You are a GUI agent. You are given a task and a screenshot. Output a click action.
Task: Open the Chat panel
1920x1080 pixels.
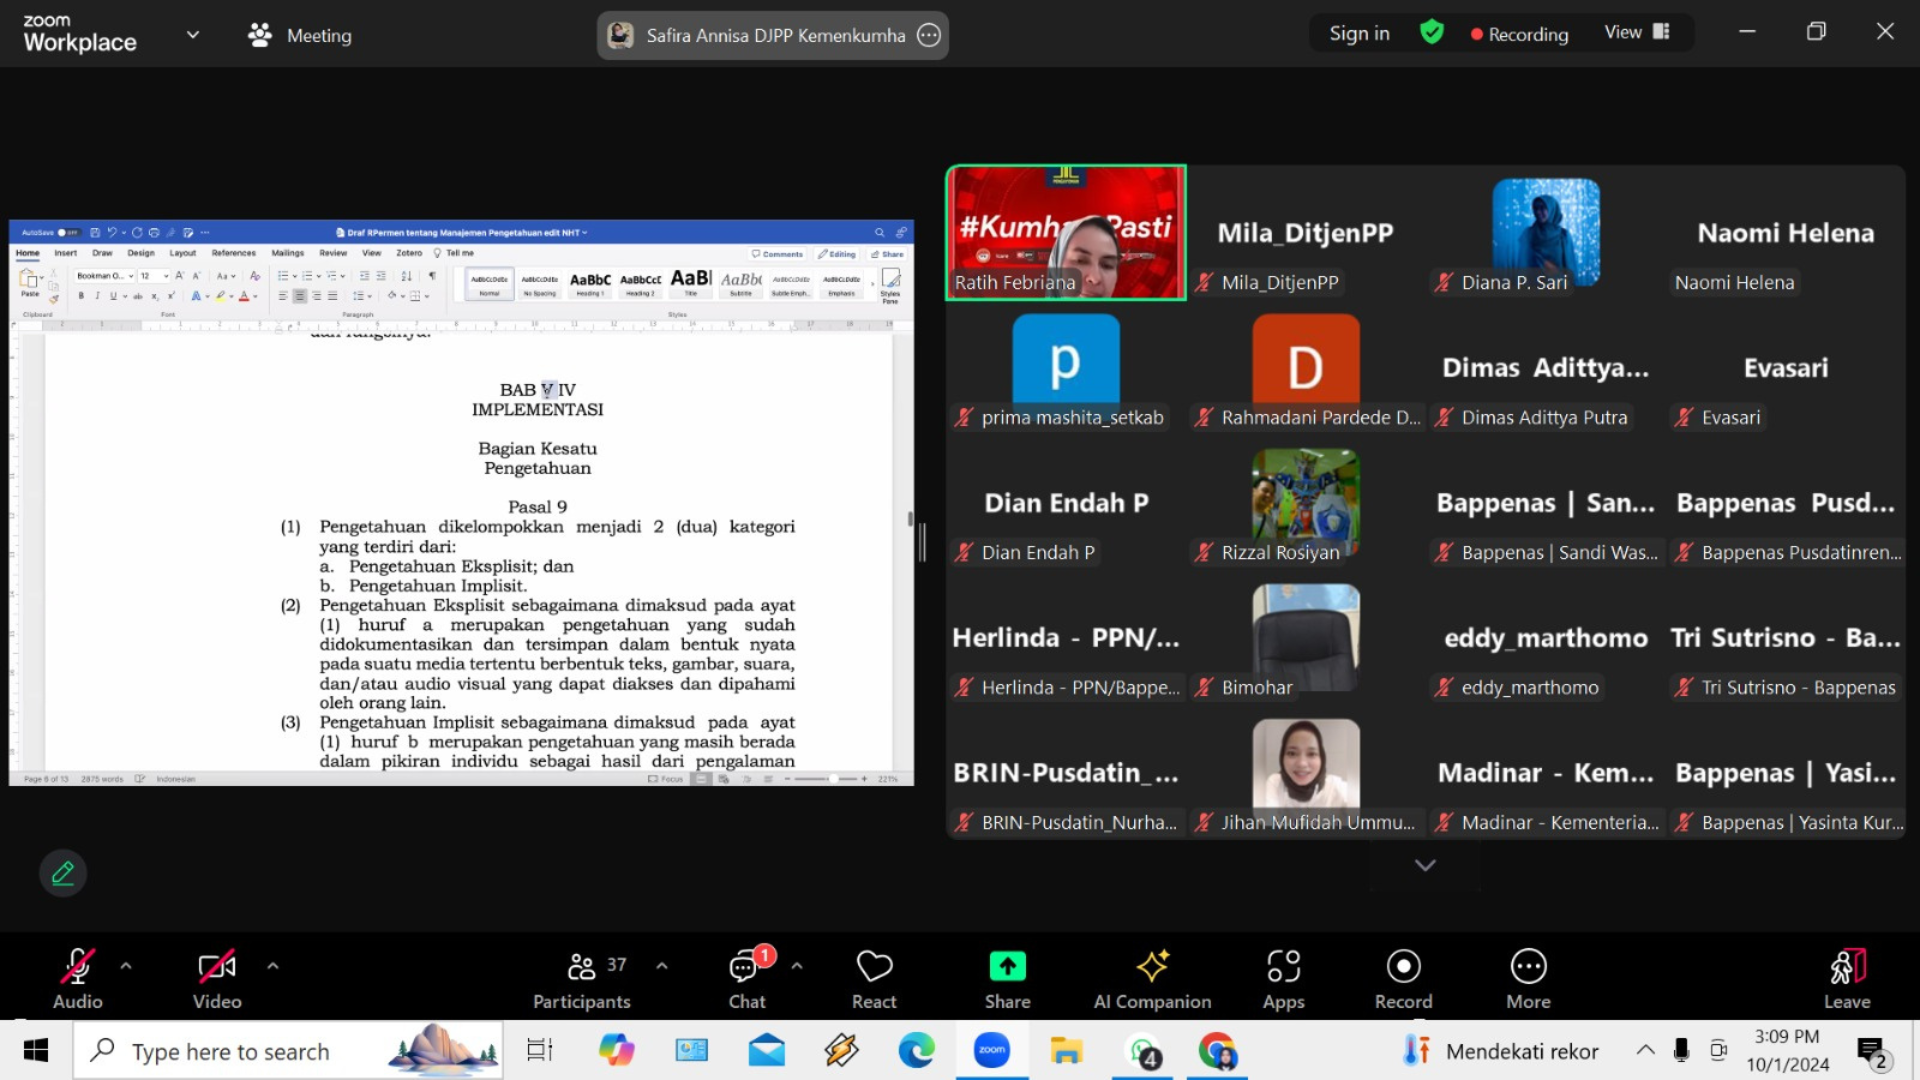point(747,978)
